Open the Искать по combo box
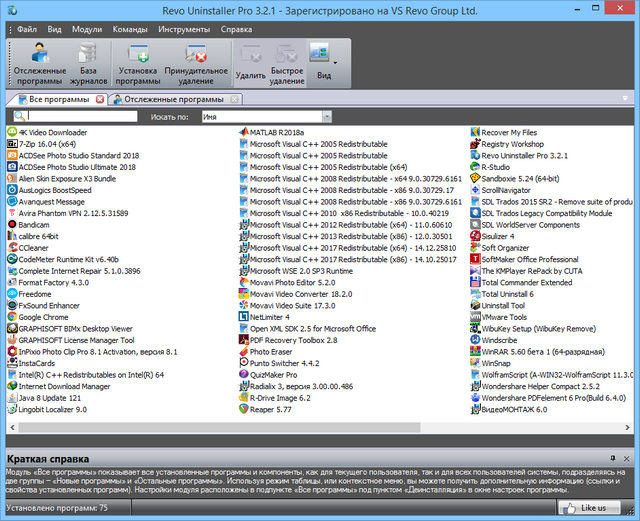640x521 pixels. 267,117
